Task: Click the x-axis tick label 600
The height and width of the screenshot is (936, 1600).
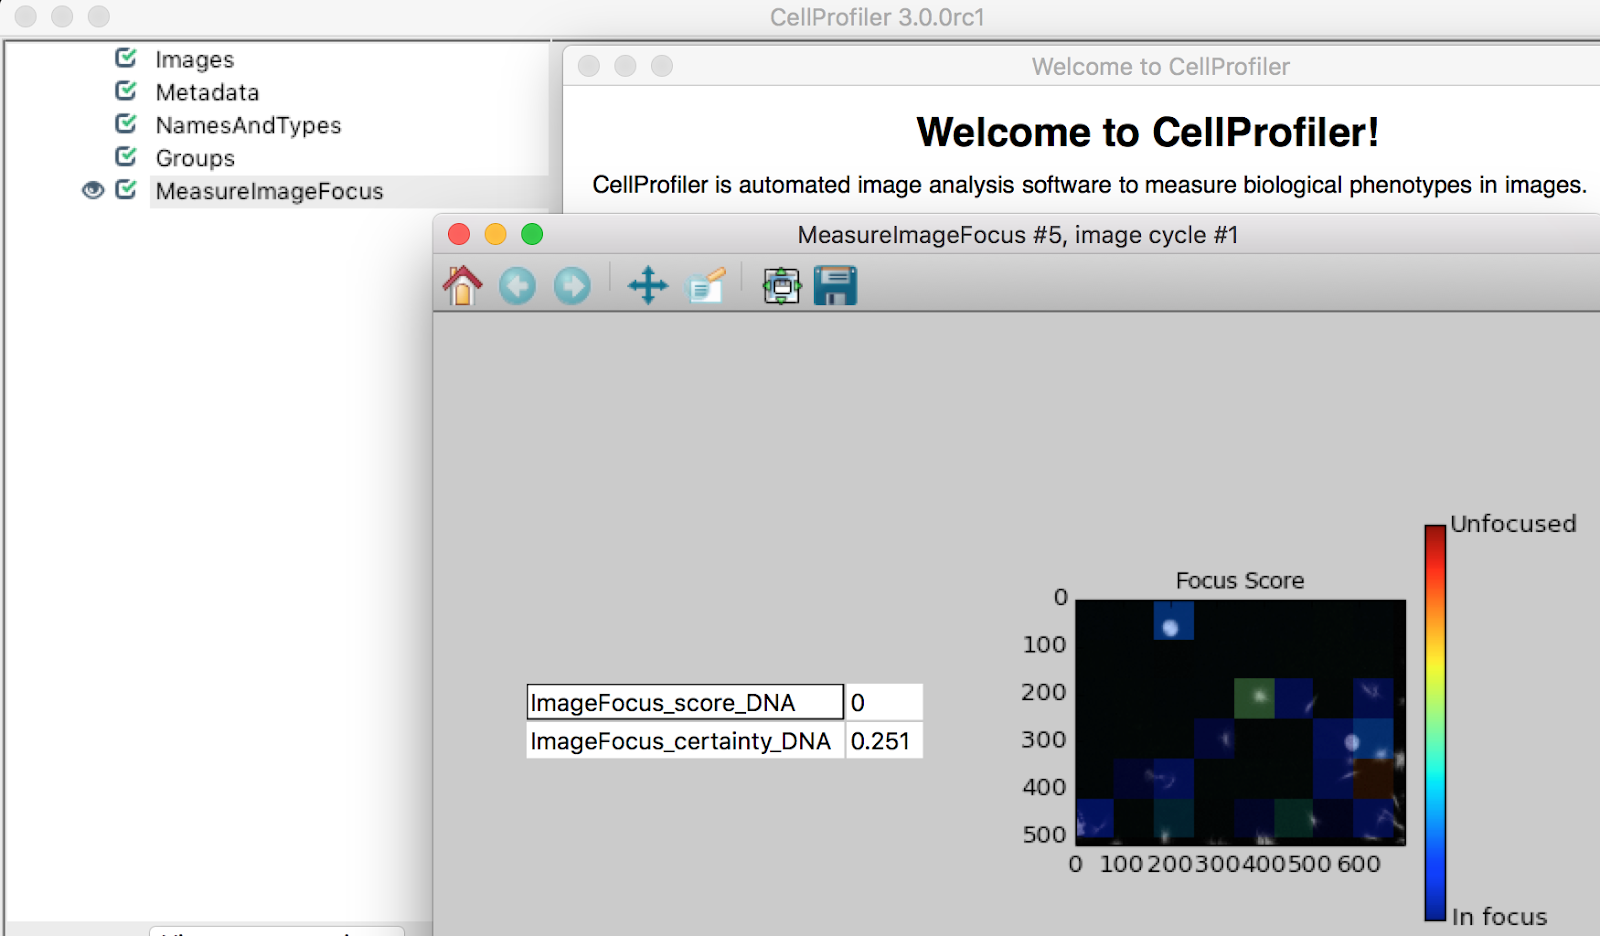Action: (1358, 864)
